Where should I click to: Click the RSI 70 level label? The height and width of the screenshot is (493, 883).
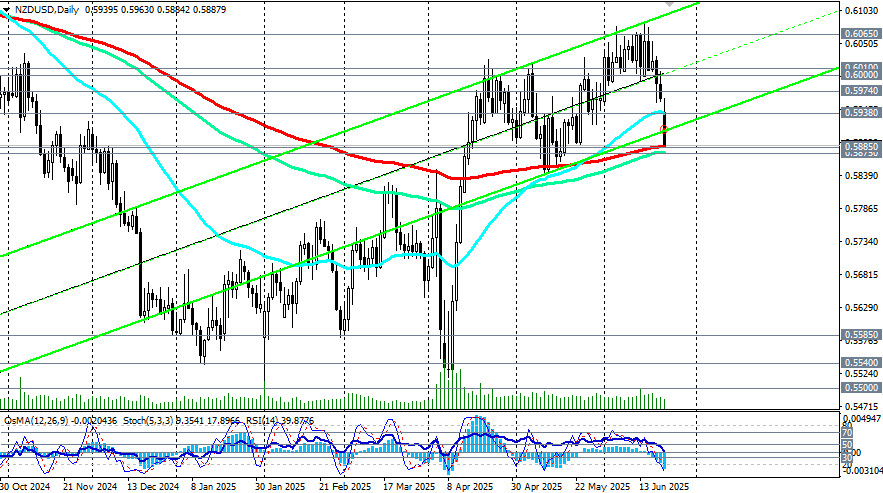[x=846, y=433]
